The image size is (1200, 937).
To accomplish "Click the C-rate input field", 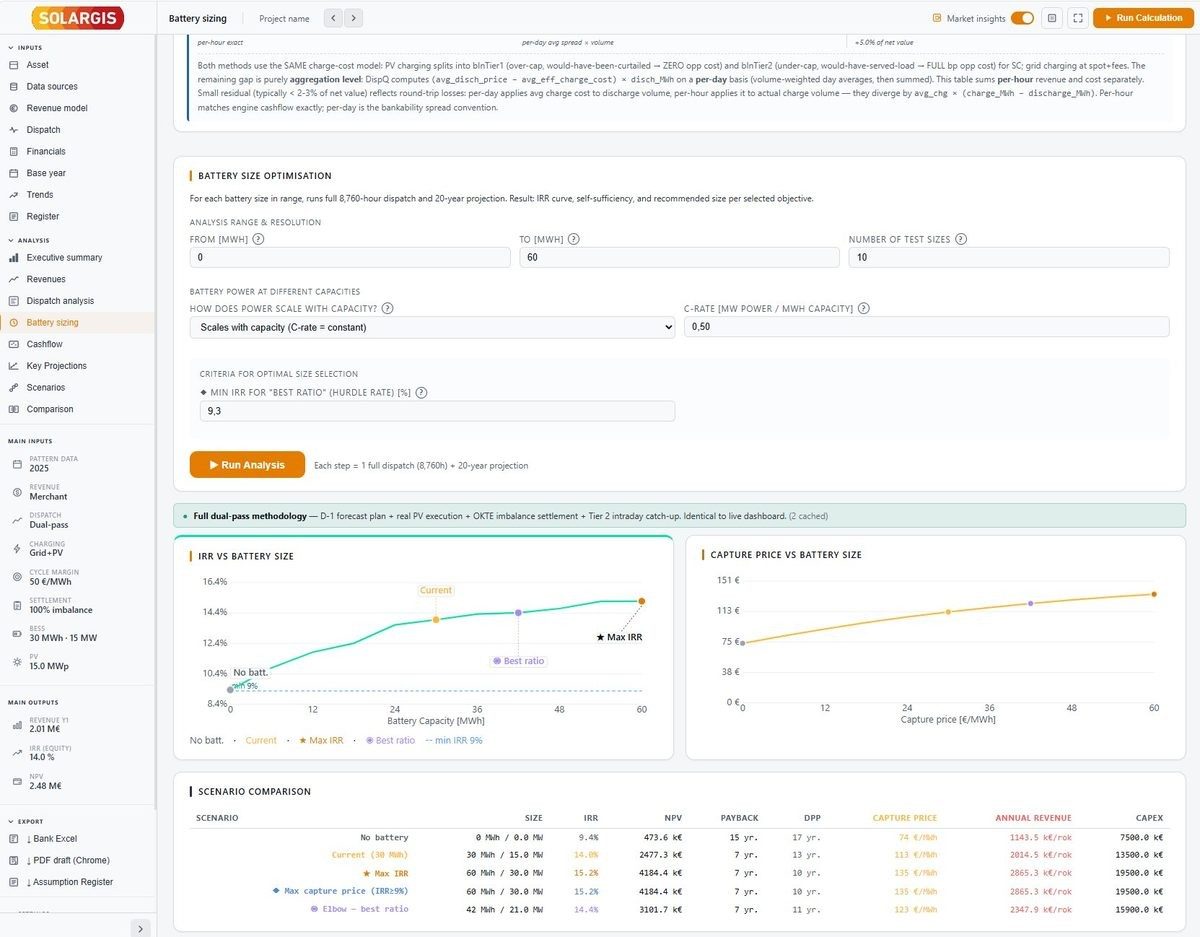I will pos(926,327).
